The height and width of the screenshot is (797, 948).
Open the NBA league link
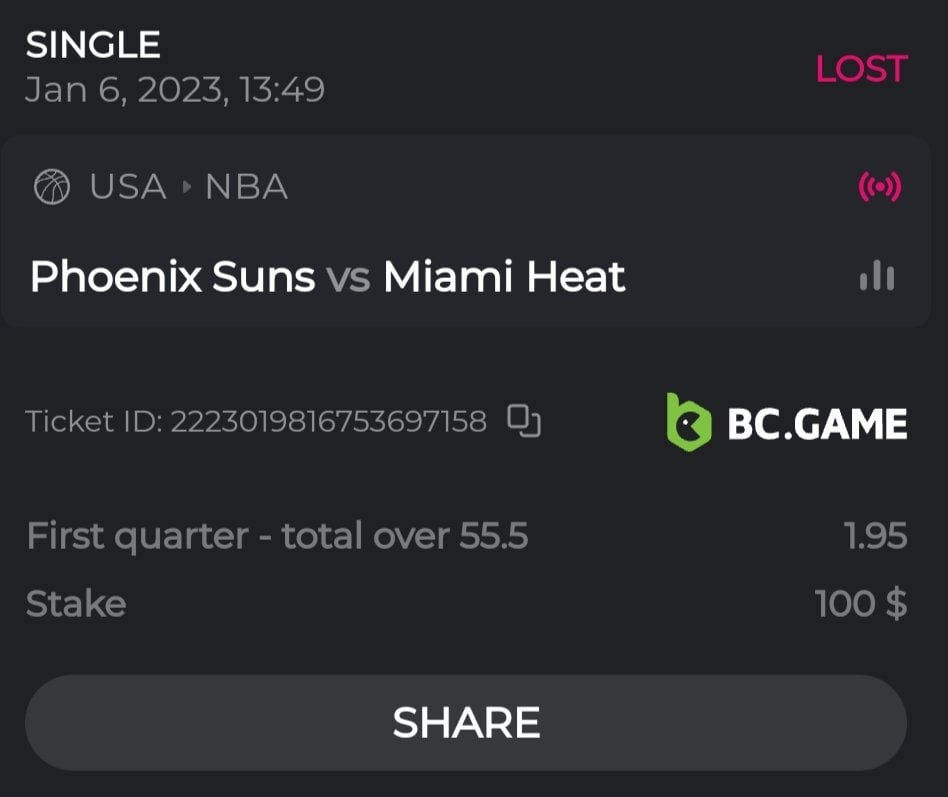coord(247,187)
